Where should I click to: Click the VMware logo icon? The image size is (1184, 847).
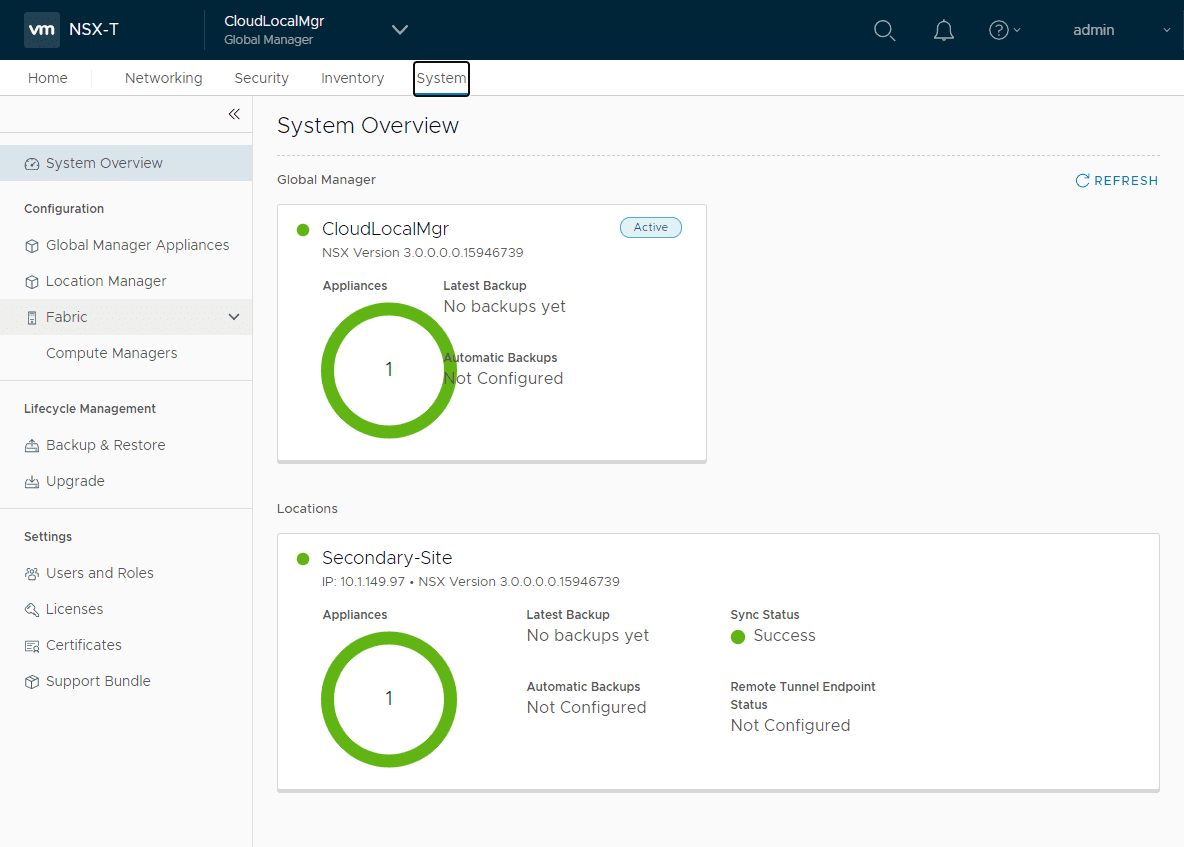pyautogui.click(x=41, y=29)
